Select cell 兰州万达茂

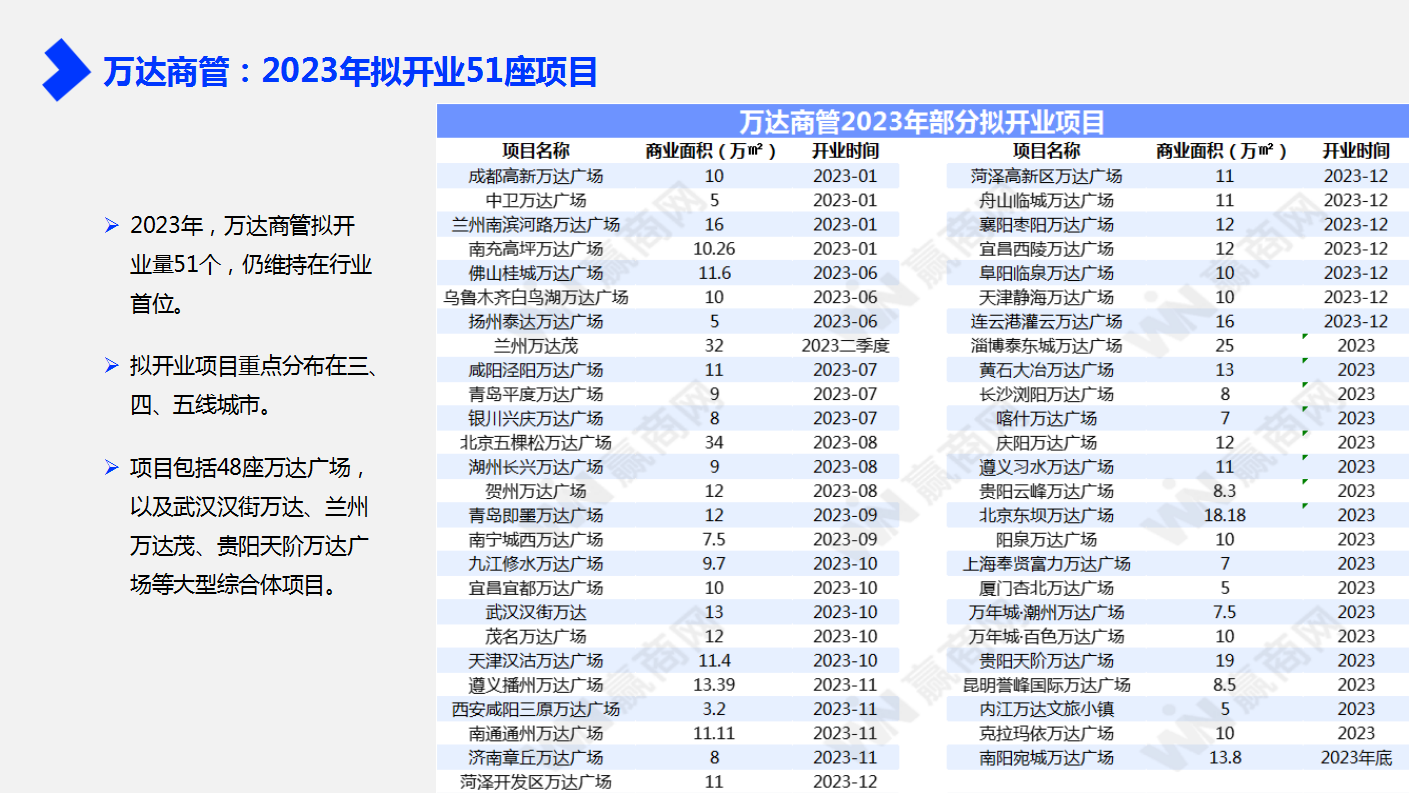[x=536, y=346]
